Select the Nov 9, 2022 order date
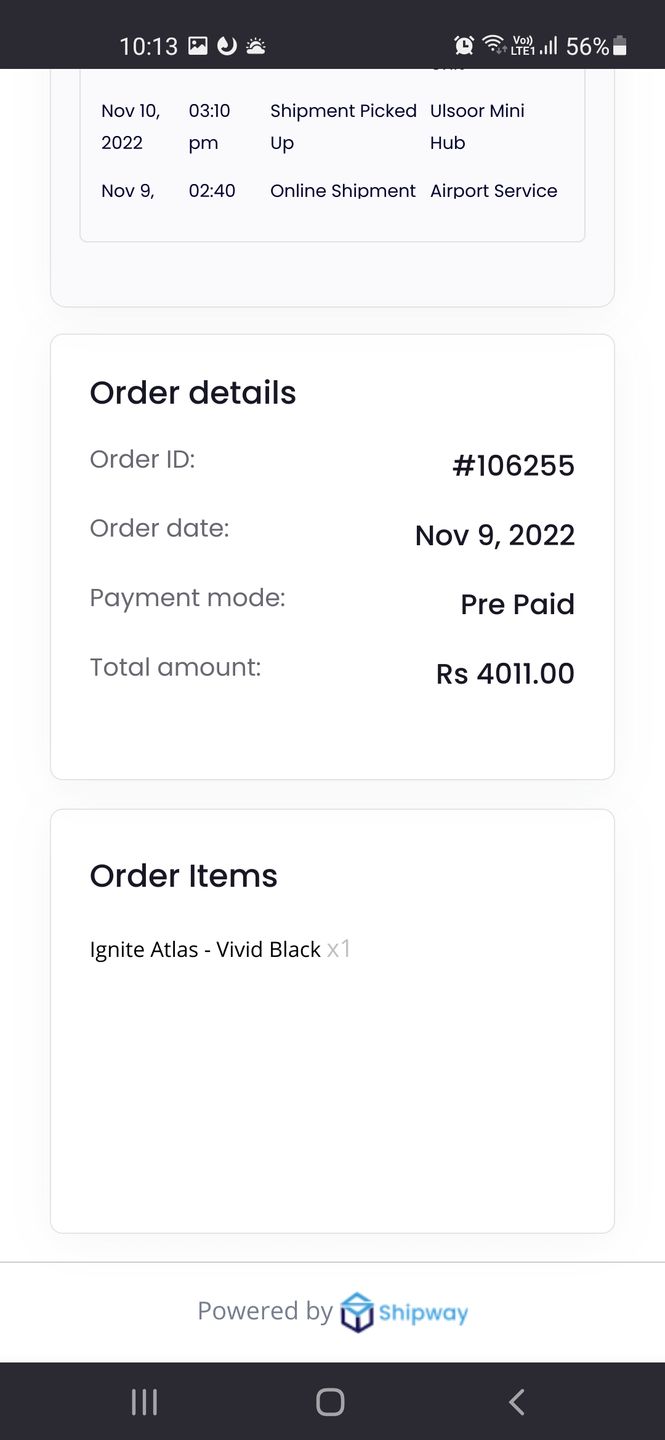This screenshot has width=665, height=1440. [495, 535]
